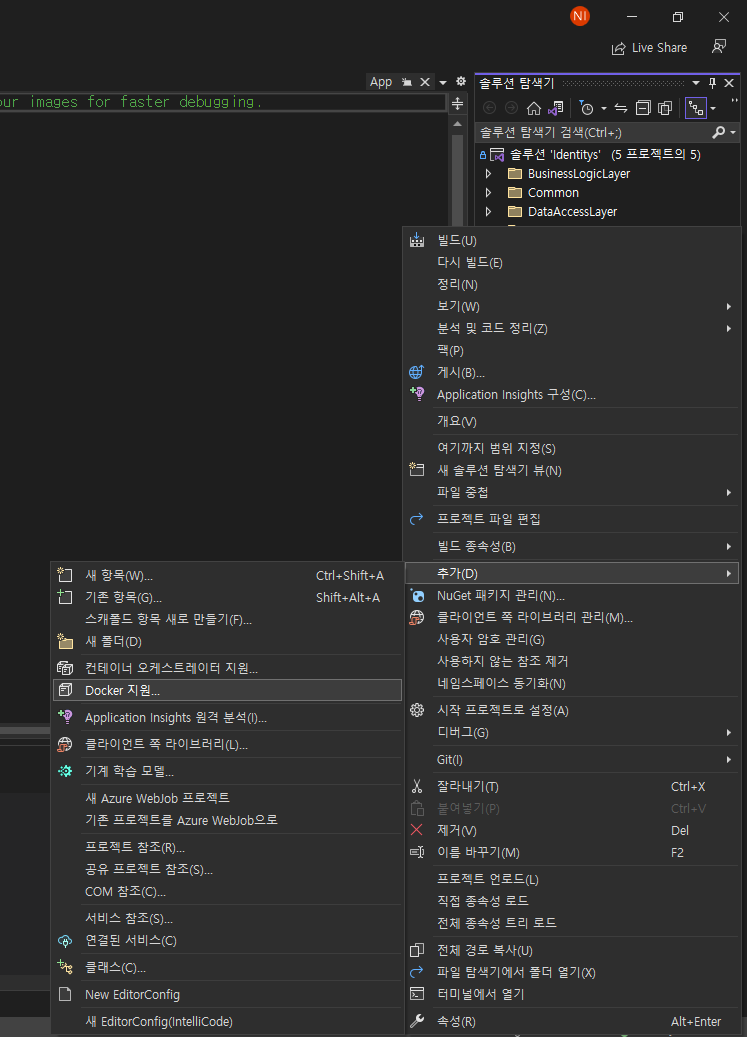Click the gear icon beside the tab well
This screenshot has height=1037, width=747.
[x=461, y=82]
